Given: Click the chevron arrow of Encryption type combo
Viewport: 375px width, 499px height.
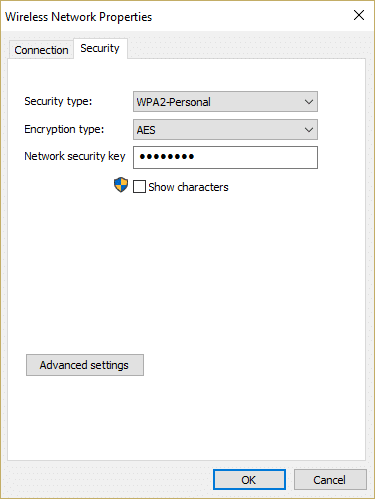Looking at the screenshot, I should (309, 130).
